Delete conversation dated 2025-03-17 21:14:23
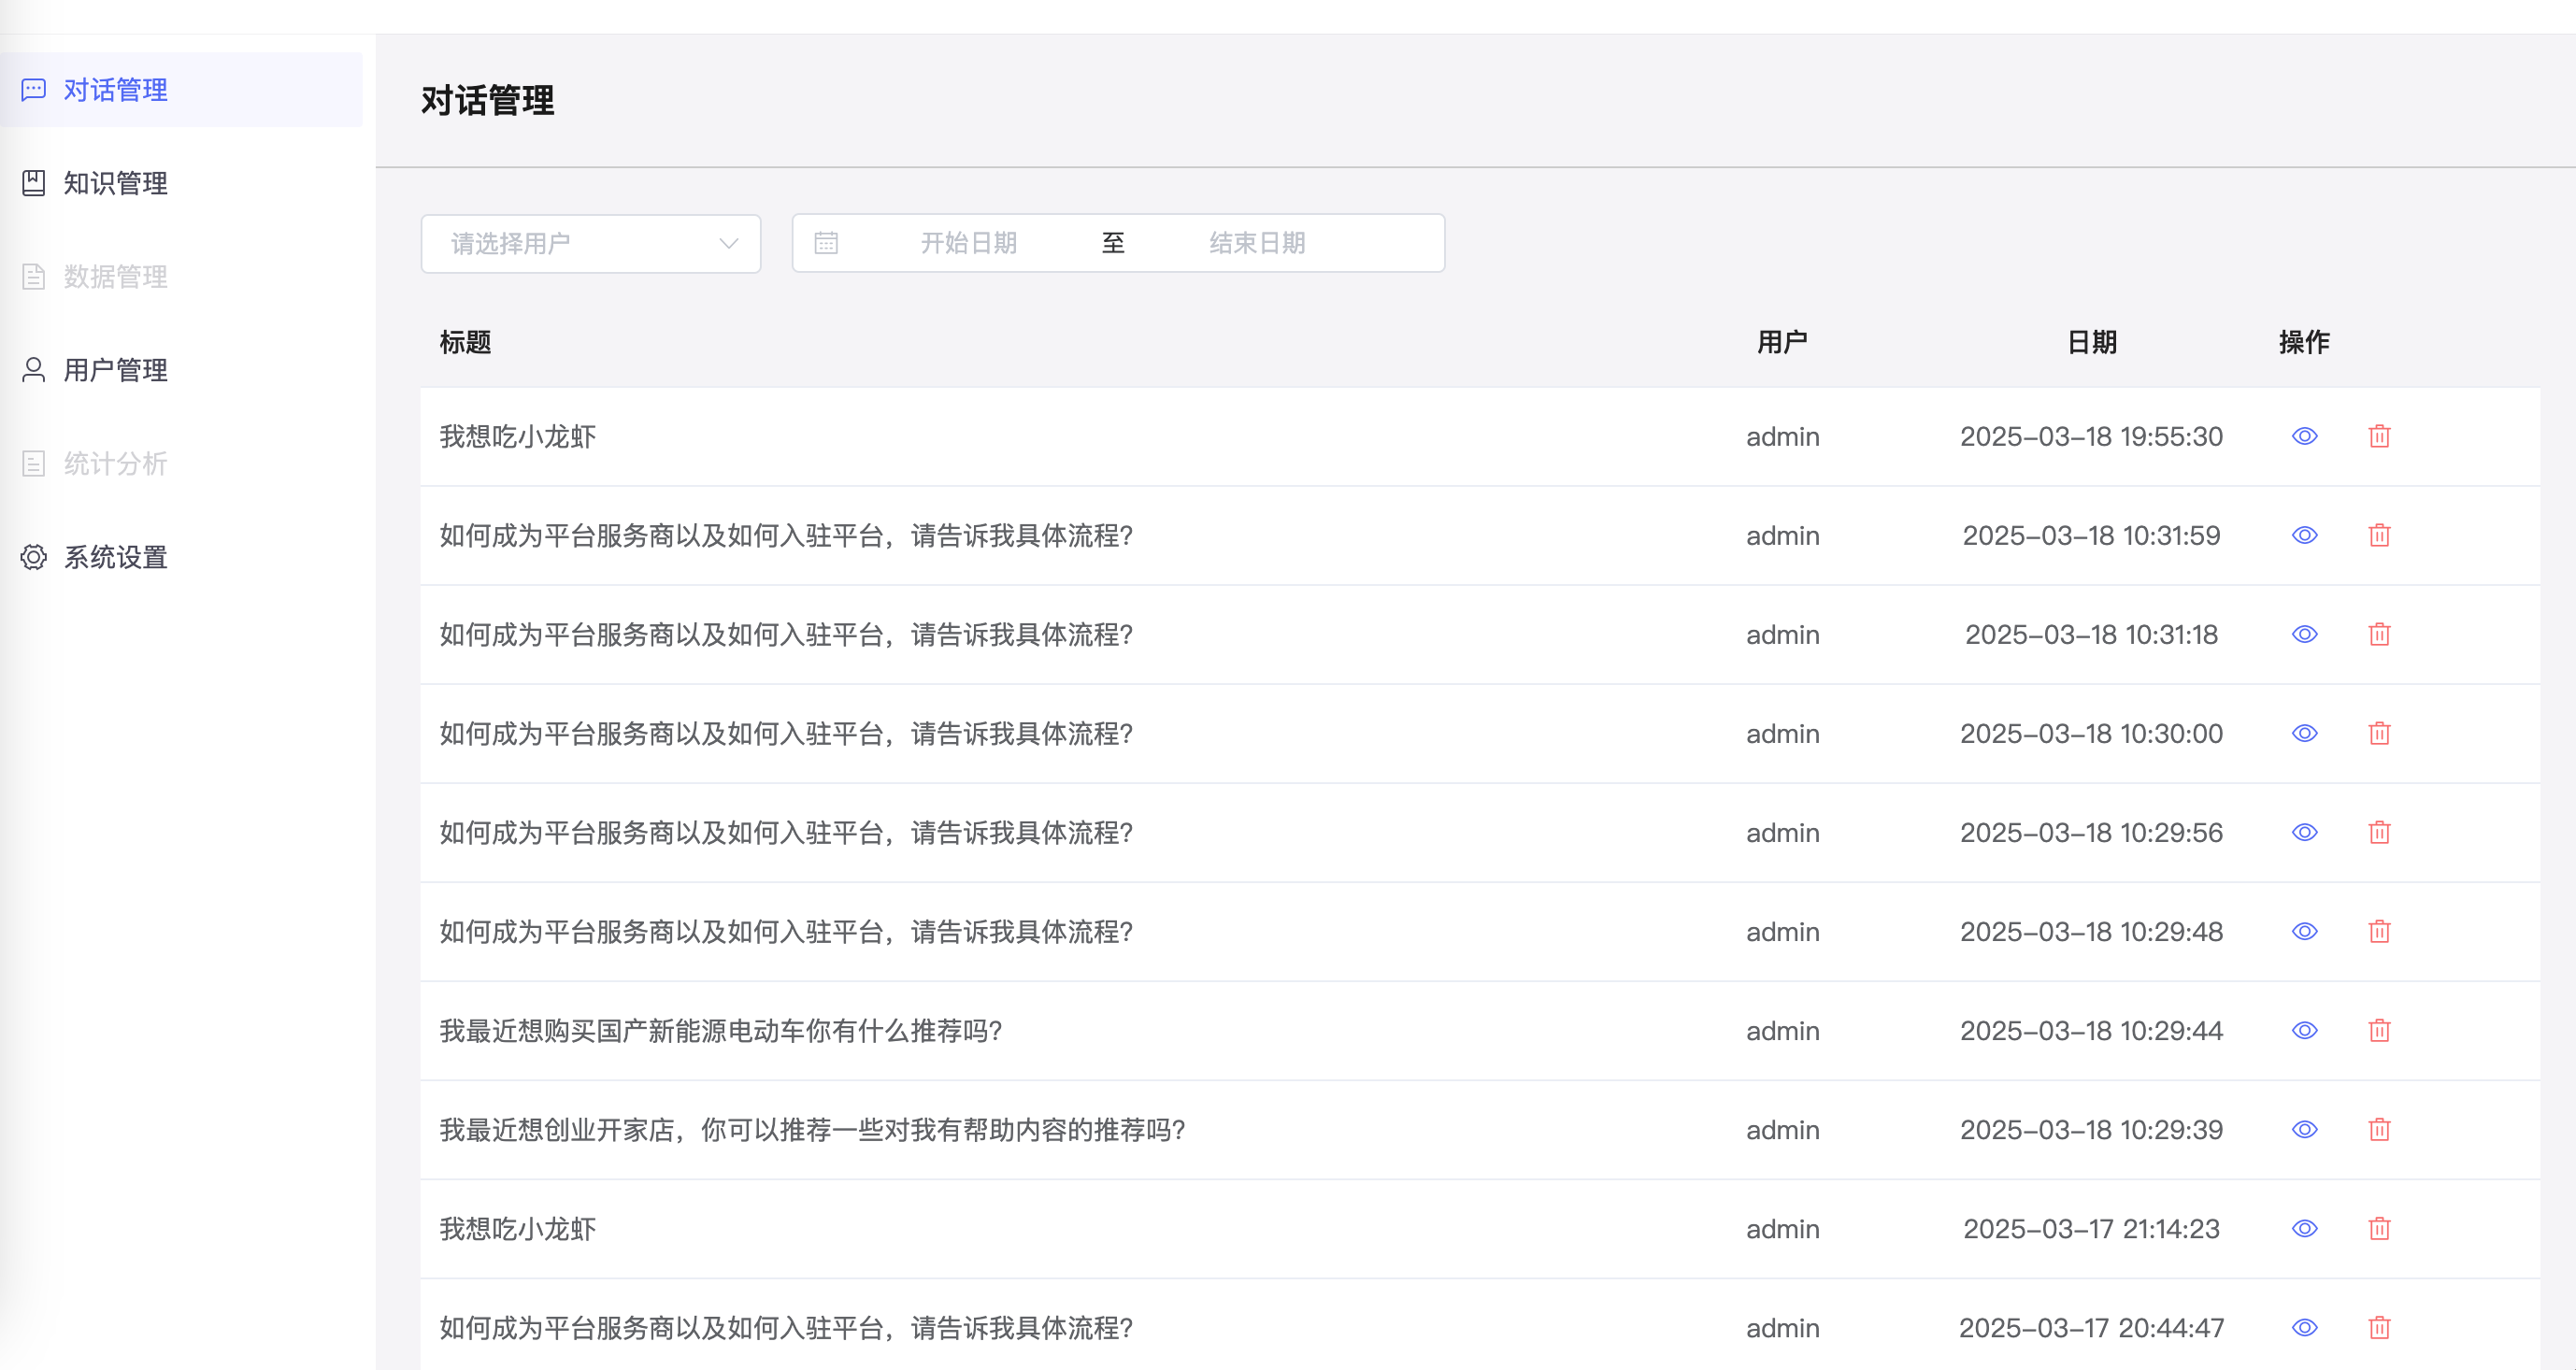 click(x=2379, y=1228)
